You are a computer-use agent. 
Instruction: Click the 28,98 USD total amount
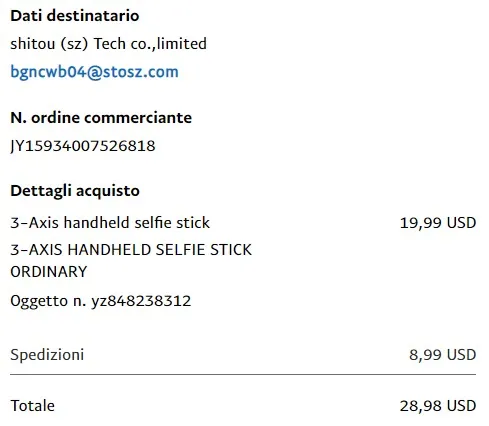[438, 406]
